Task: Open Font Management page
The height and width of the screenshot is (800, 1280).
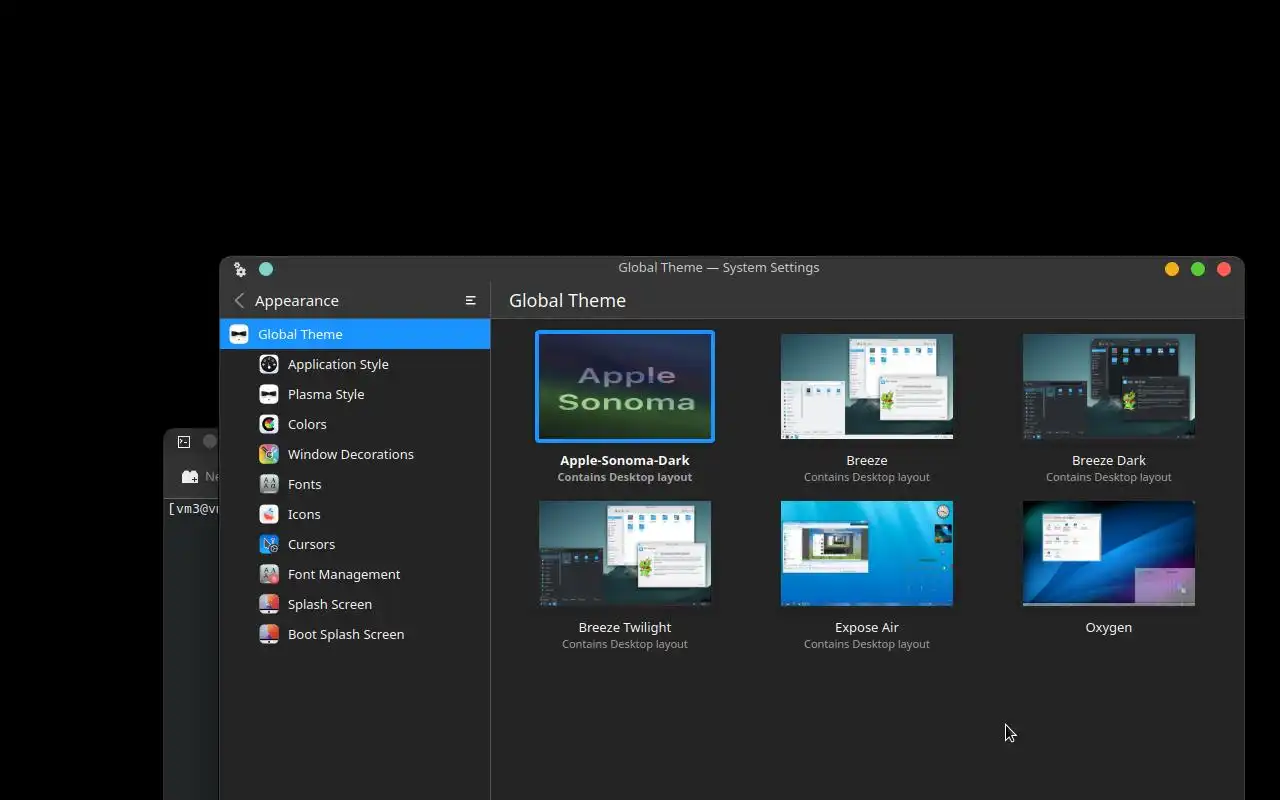Action: point(355,574)
